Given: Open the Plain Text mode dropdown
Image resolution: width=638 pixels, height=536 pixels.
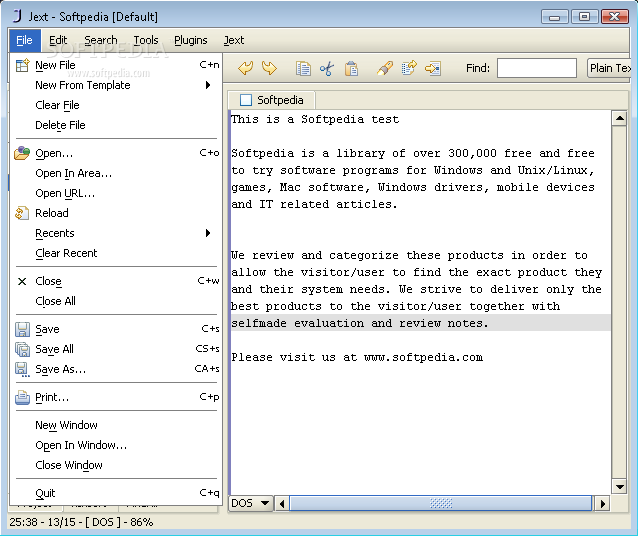Looking at the screenshot, I should click(x=609, y=68).
